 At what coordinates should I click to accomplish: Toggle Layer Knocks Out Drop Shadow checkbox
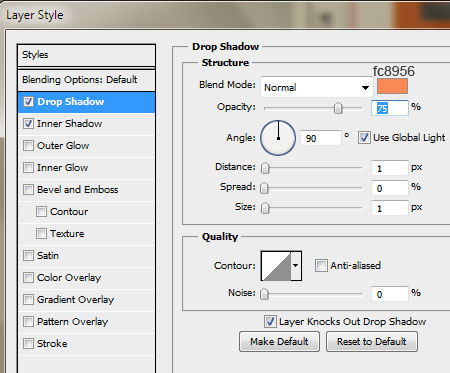point(270,322)
